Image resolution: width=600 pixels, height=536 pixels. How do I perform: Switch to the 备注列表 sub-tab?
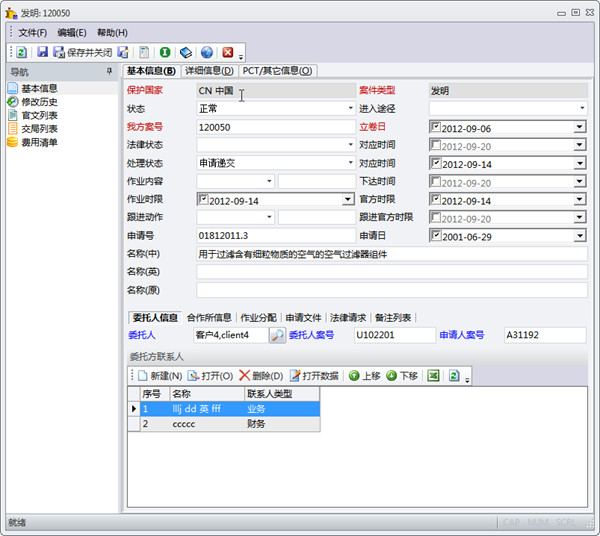393,318
